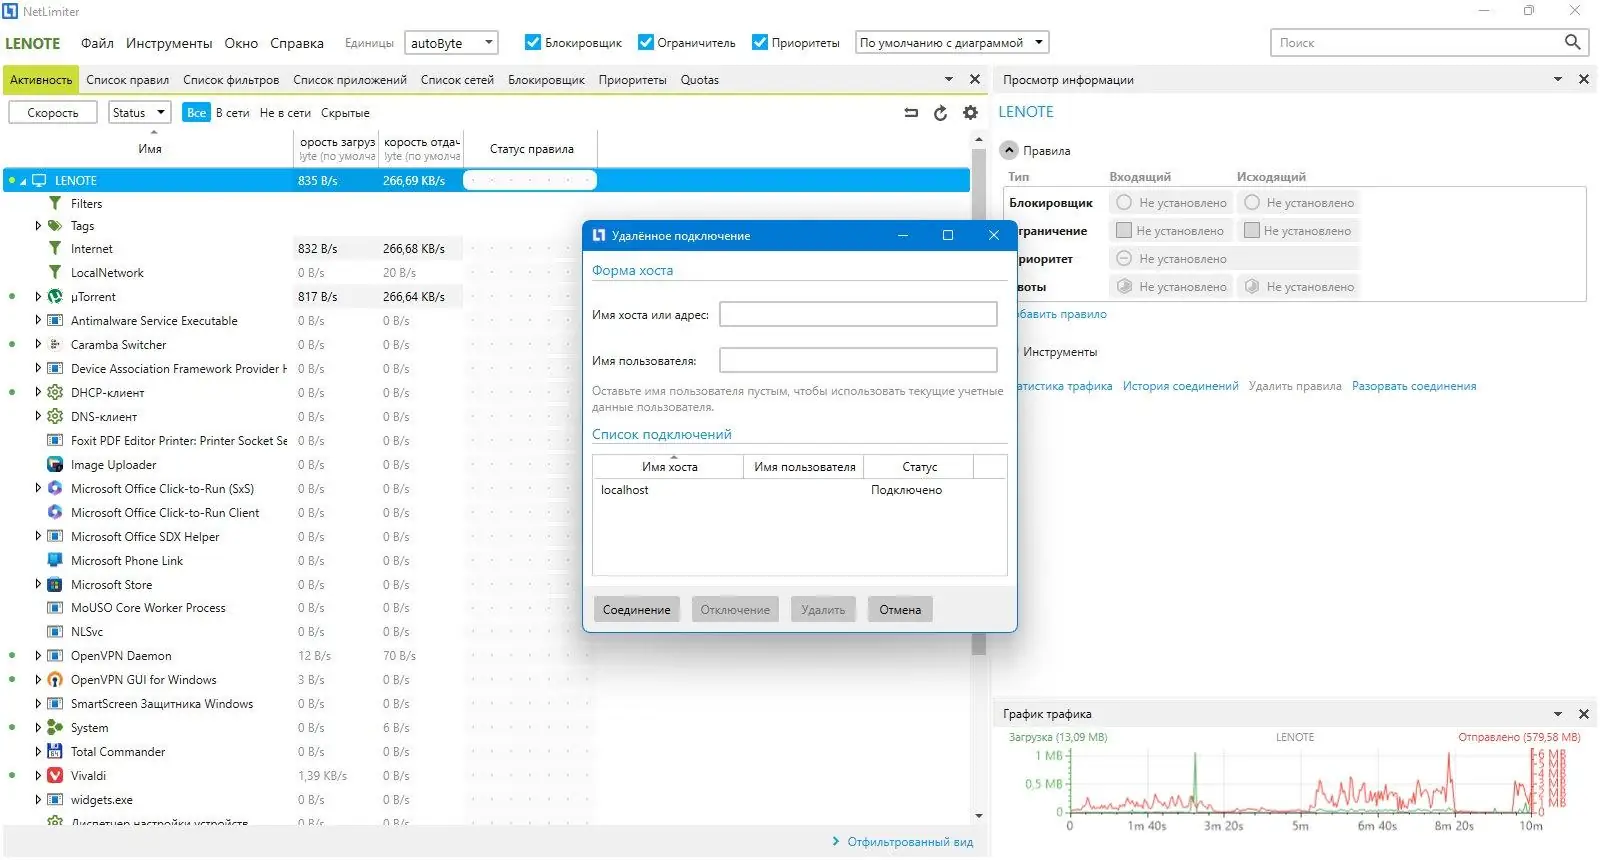Click the DNS-клиент gear icon
The width and height of the screenshot is (1600, 860).
(55, 417)
